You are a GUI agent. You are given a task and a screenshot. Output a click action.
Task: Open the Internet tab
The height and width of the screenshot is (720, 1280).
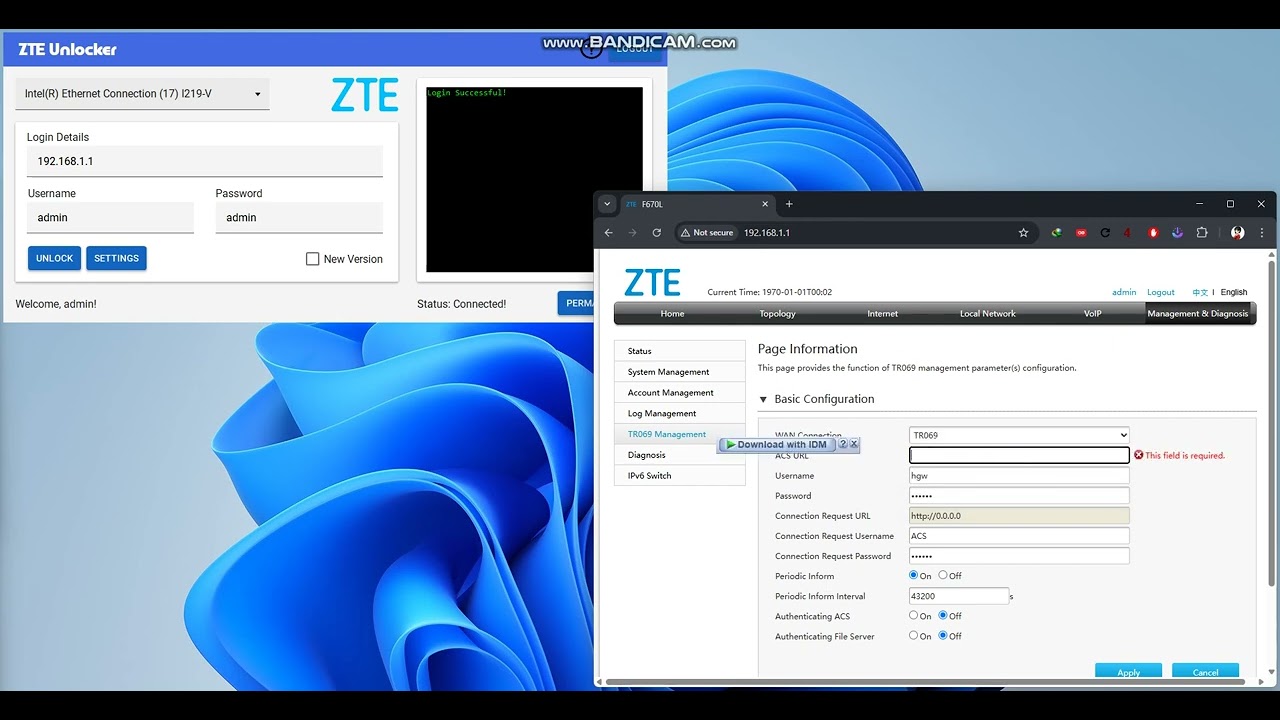[882, 313]
